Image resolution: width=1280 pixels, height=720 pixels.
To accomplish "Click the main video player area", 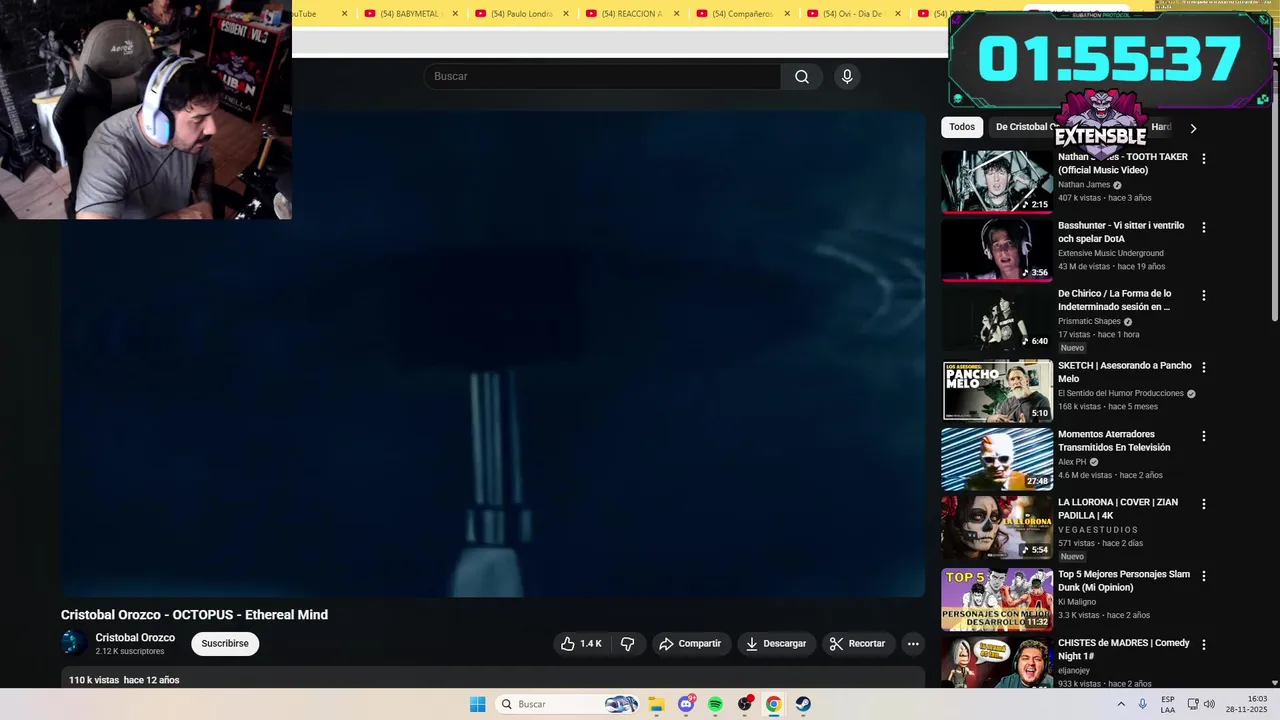I will pos(493,353).
